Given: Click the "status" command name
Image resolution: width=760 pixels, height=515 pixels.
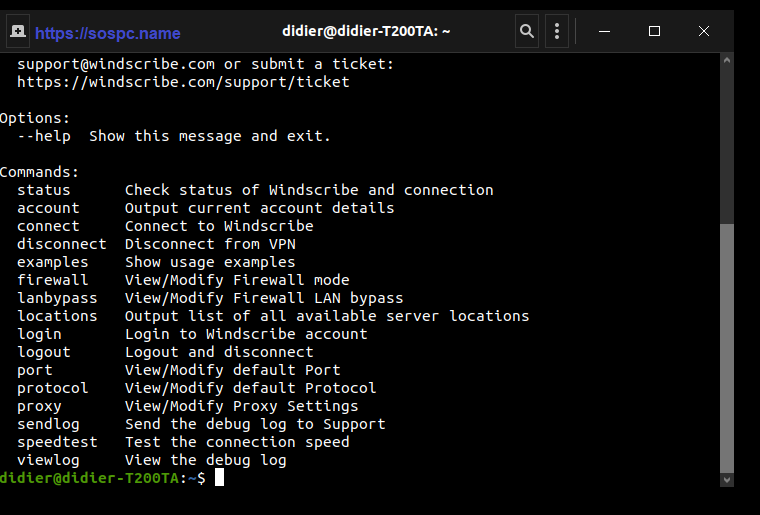Looking at the screenshot, I should coord(44,190).
